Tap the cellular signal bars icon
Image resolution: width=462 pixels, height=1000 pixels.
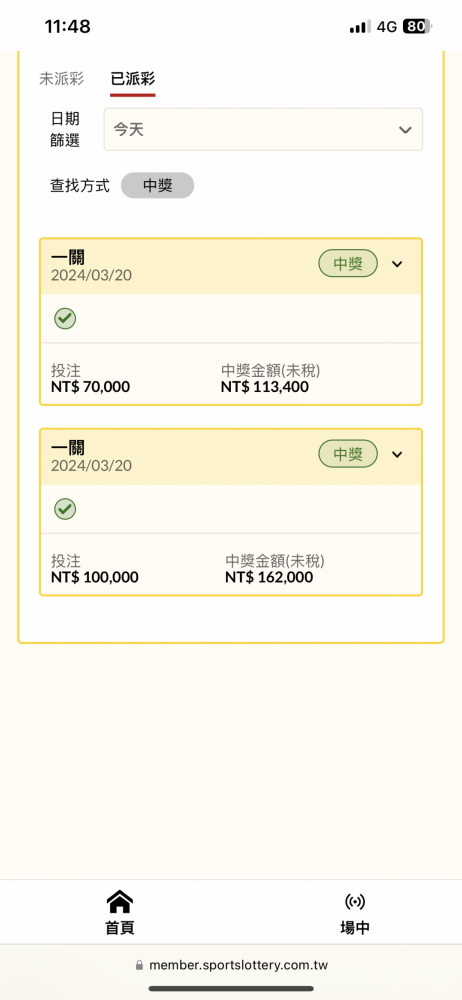click(x=360, y=27)
